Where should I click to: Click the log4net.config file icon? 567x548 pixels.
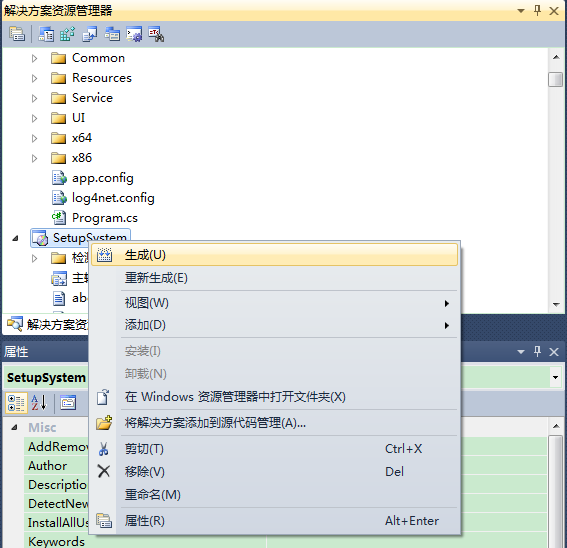point(59,198)
